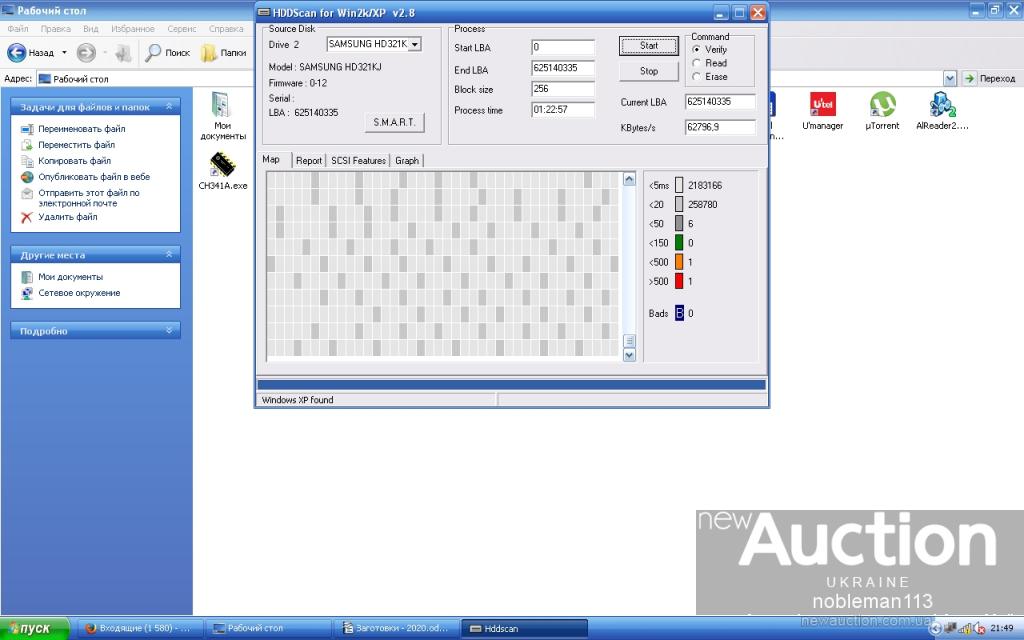Click the Current LBA value field
Screen dimensions: 1024x640
point(720,102)
